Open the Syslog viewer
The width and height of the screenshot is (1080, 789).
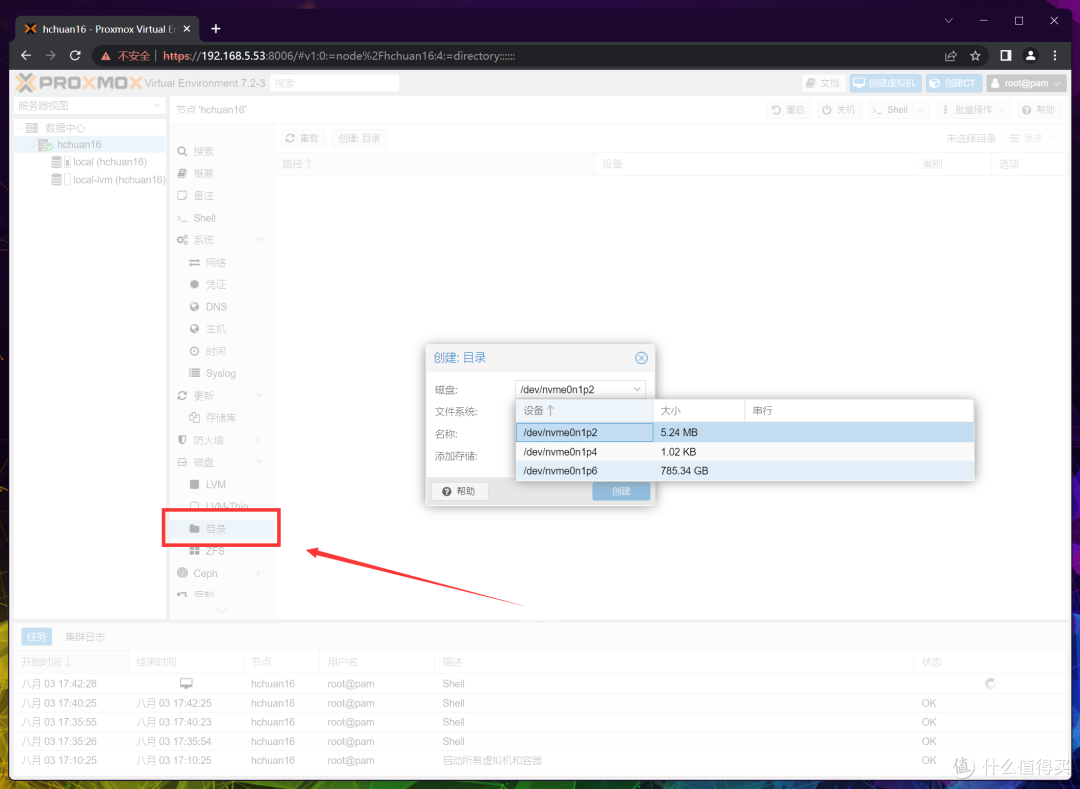[220, 373]
